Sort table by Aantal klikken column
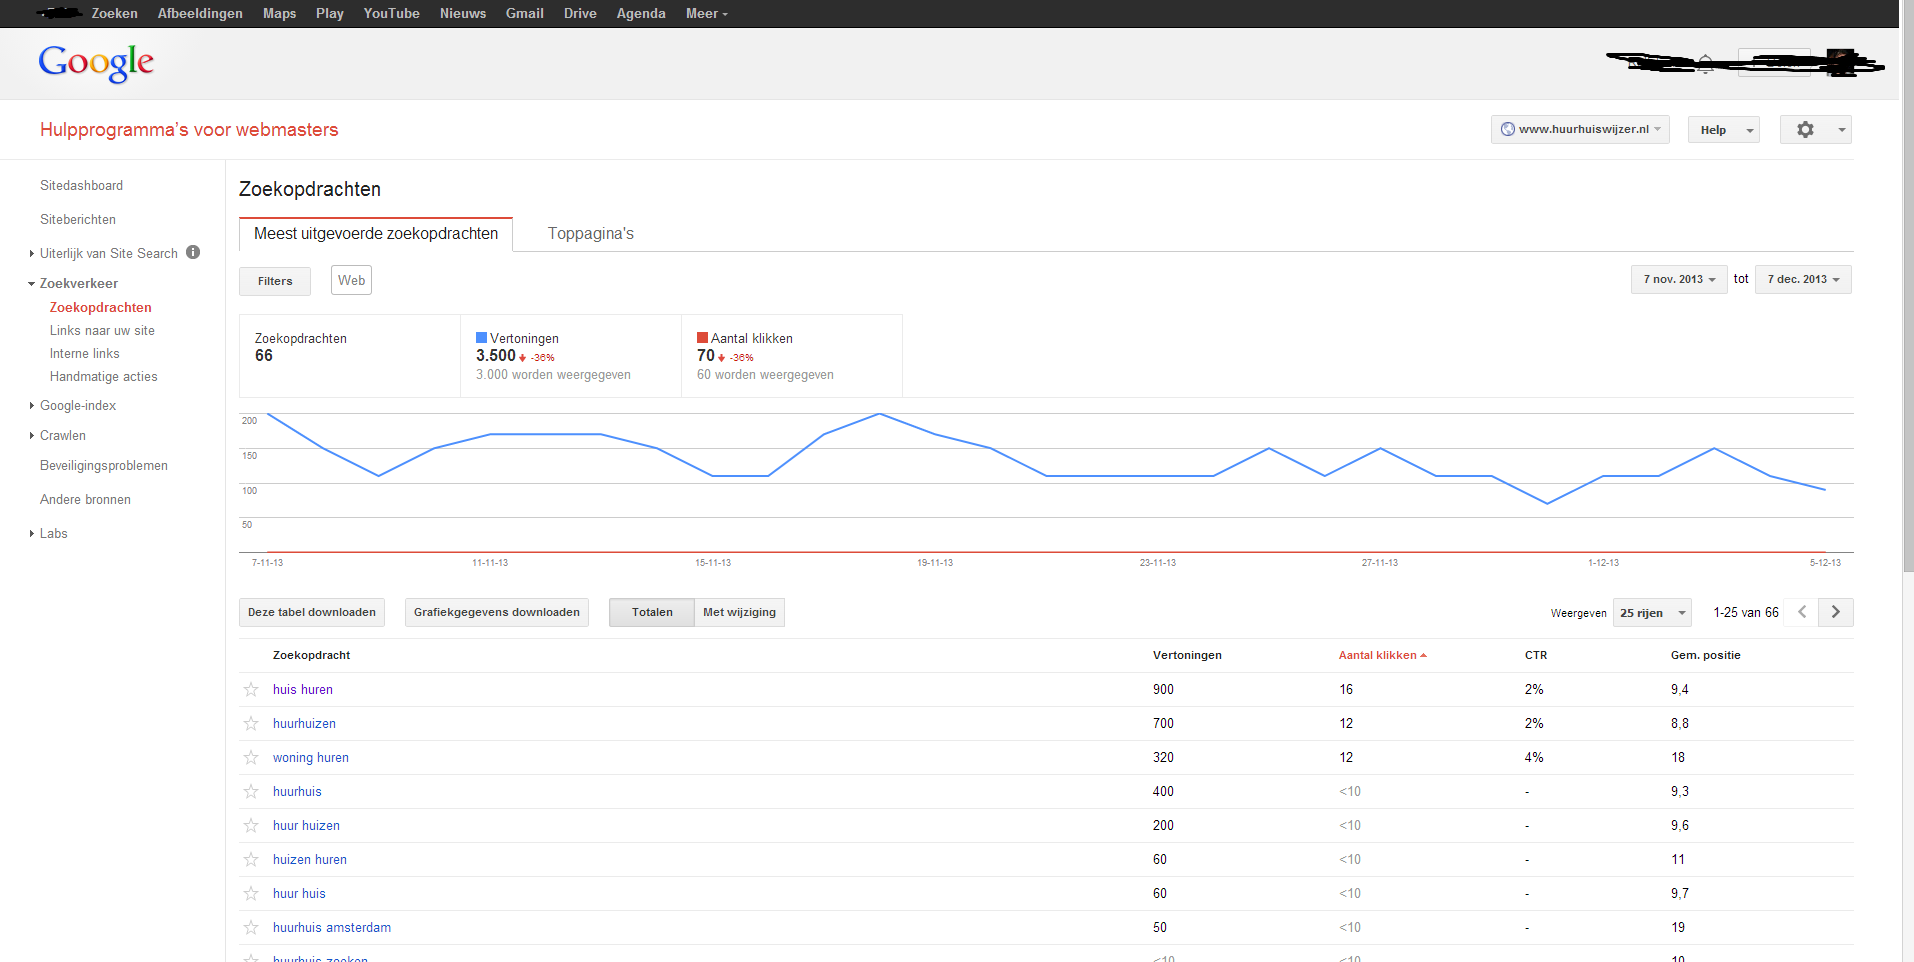The width and height of the screenshot is (1914, 962). click(x=1382, y=655)
